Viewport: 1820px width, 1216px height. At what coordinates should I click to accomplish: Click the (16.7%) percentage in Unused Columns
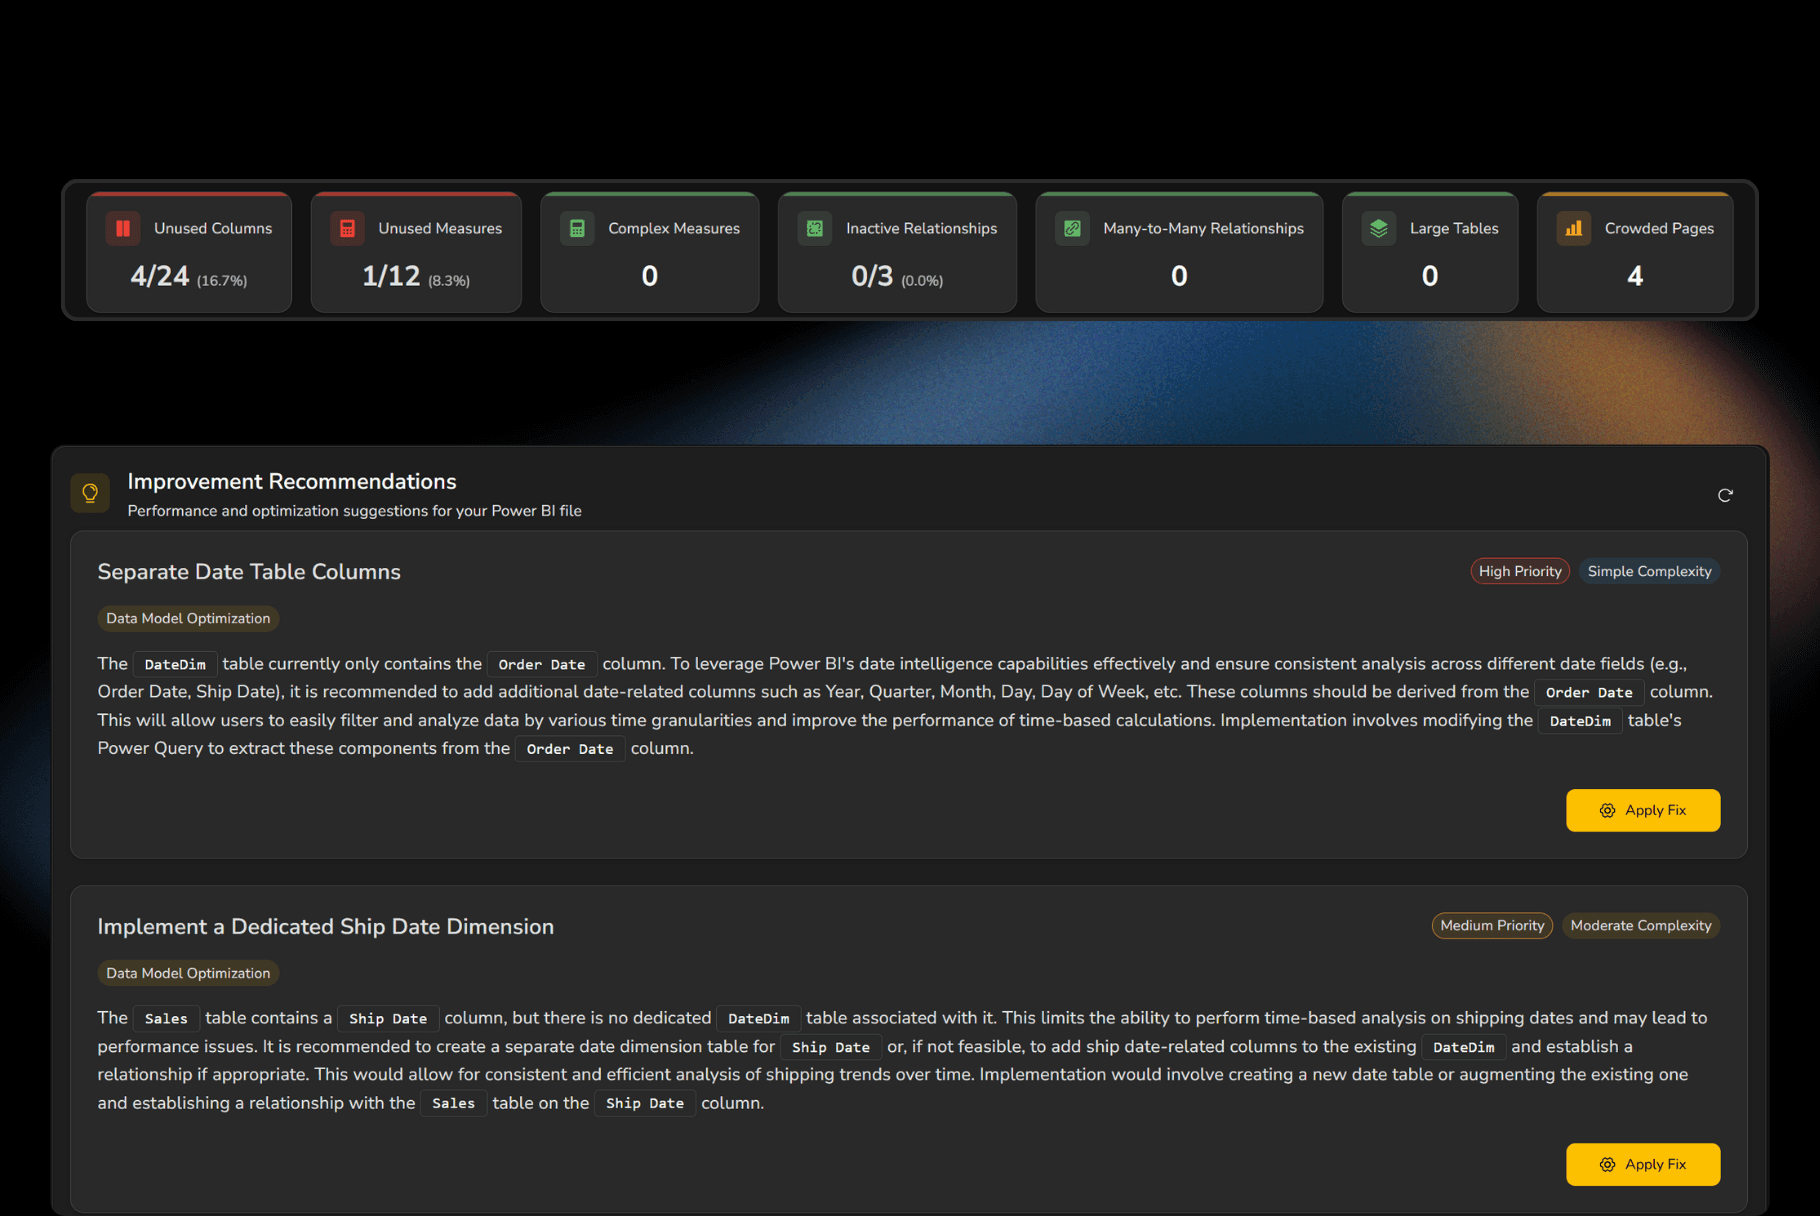click(222, 281)
